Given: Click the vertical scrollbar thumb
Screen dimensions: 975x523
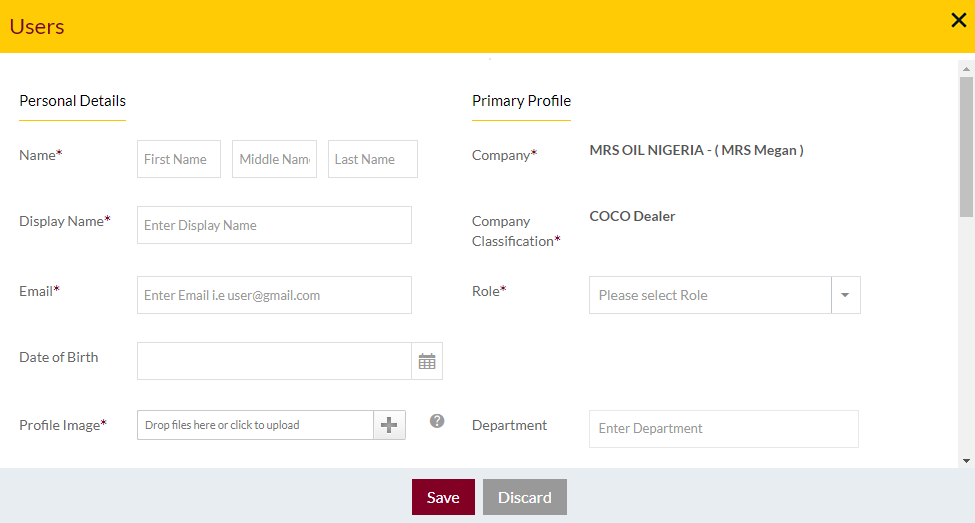Looking at the screenshot, I should click(x=966, y=147).
